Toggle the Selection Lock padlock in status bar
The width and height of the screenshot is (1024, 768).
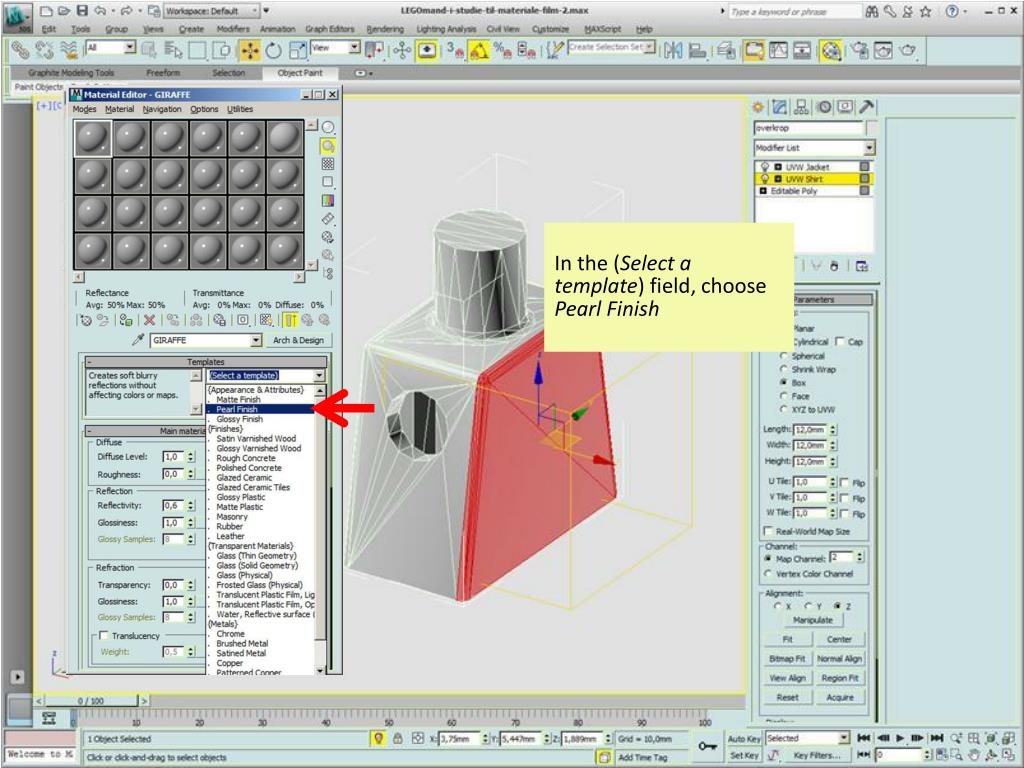[398, 739]
